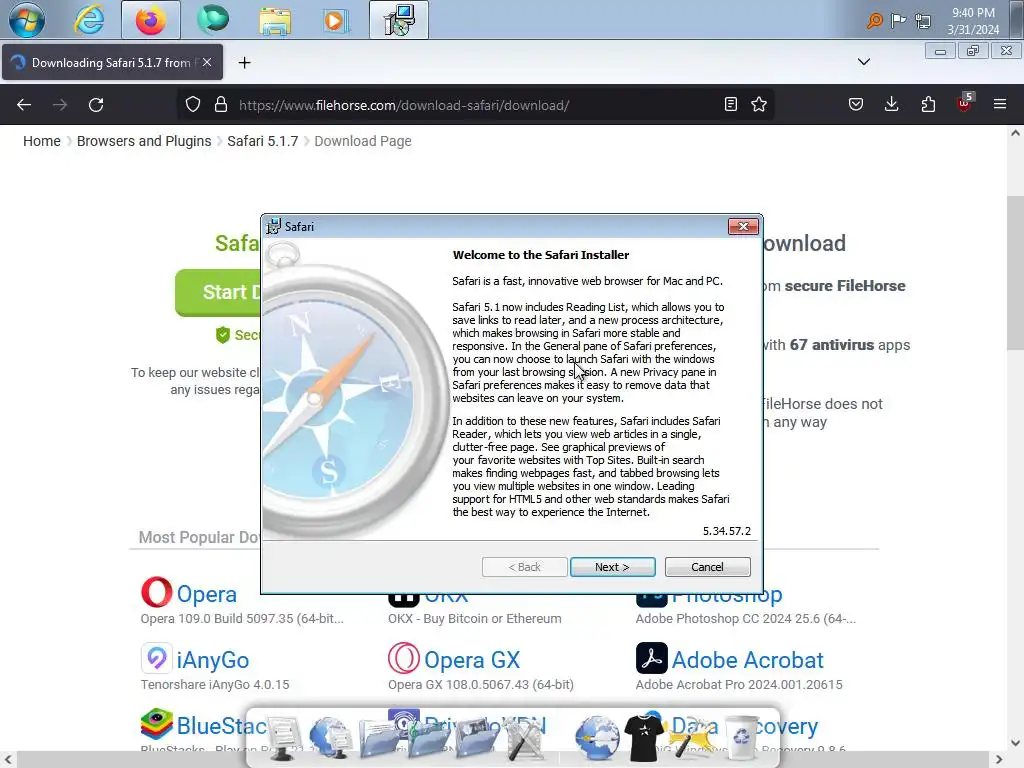Reload the current page
1024x768 pixels.
(96, 104)
